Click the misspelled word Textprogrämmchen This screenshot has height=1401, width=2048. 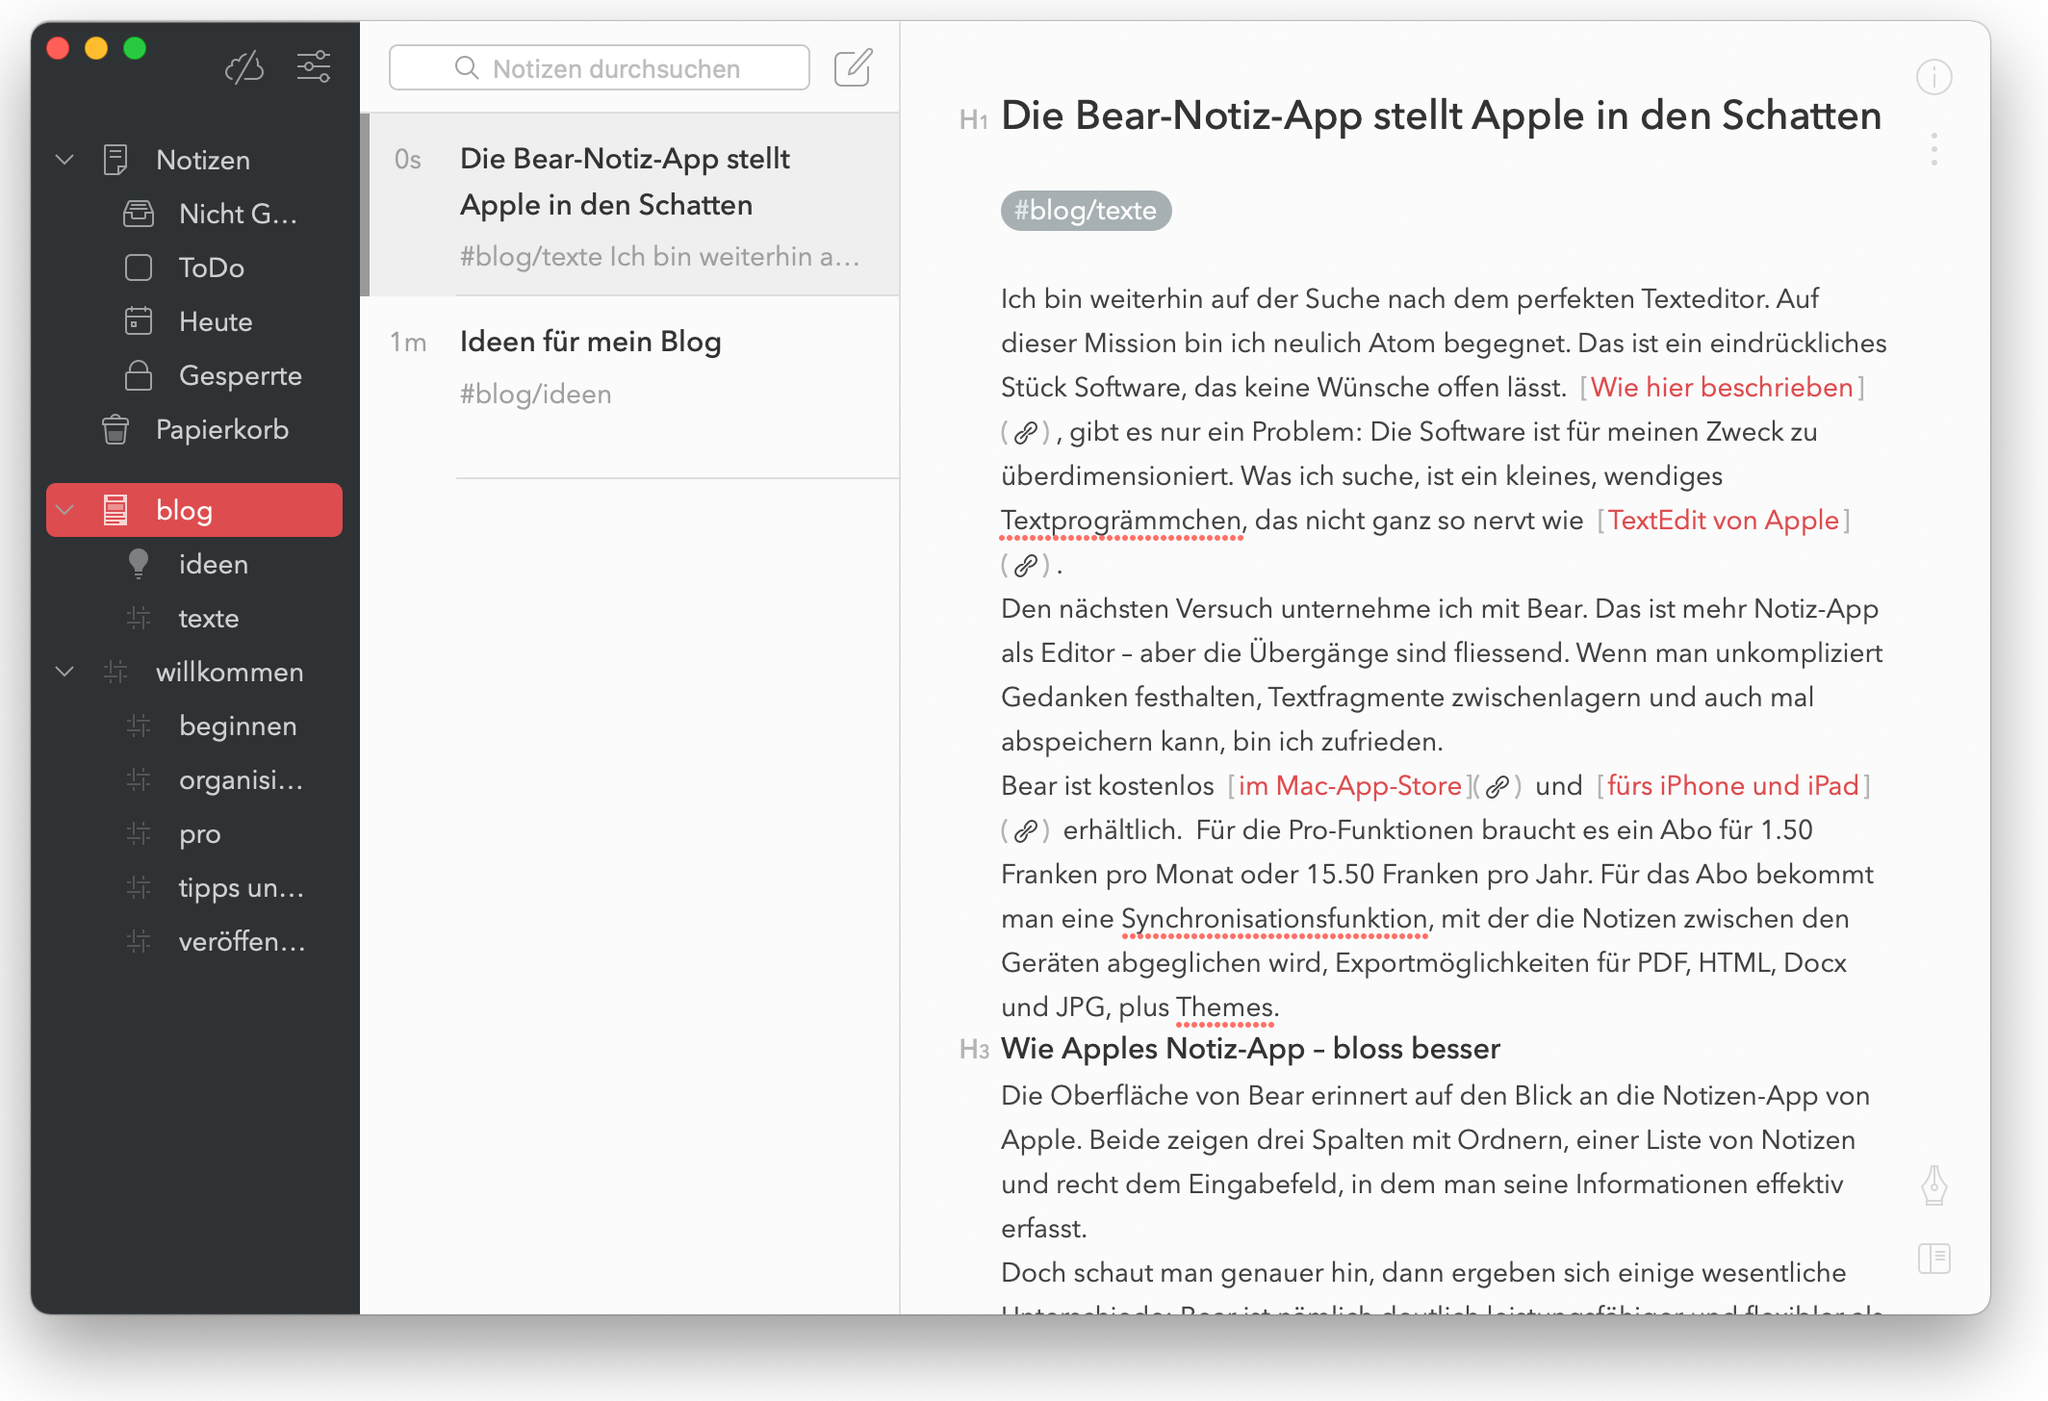[1121, 521]
